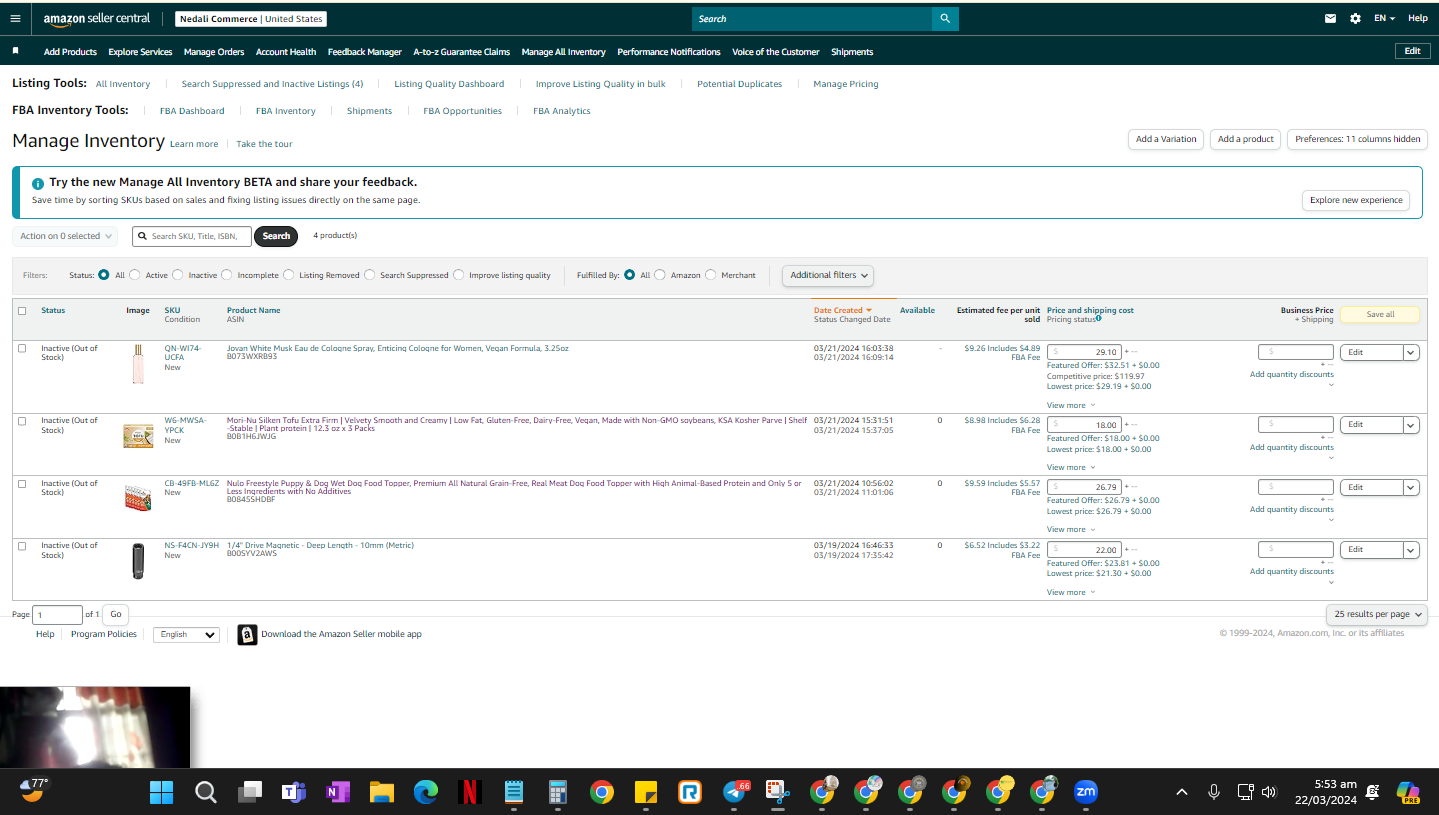Open the Listing Quality Dashboard link
This screenshot has width=1439, height=815.
coord(449,84)
